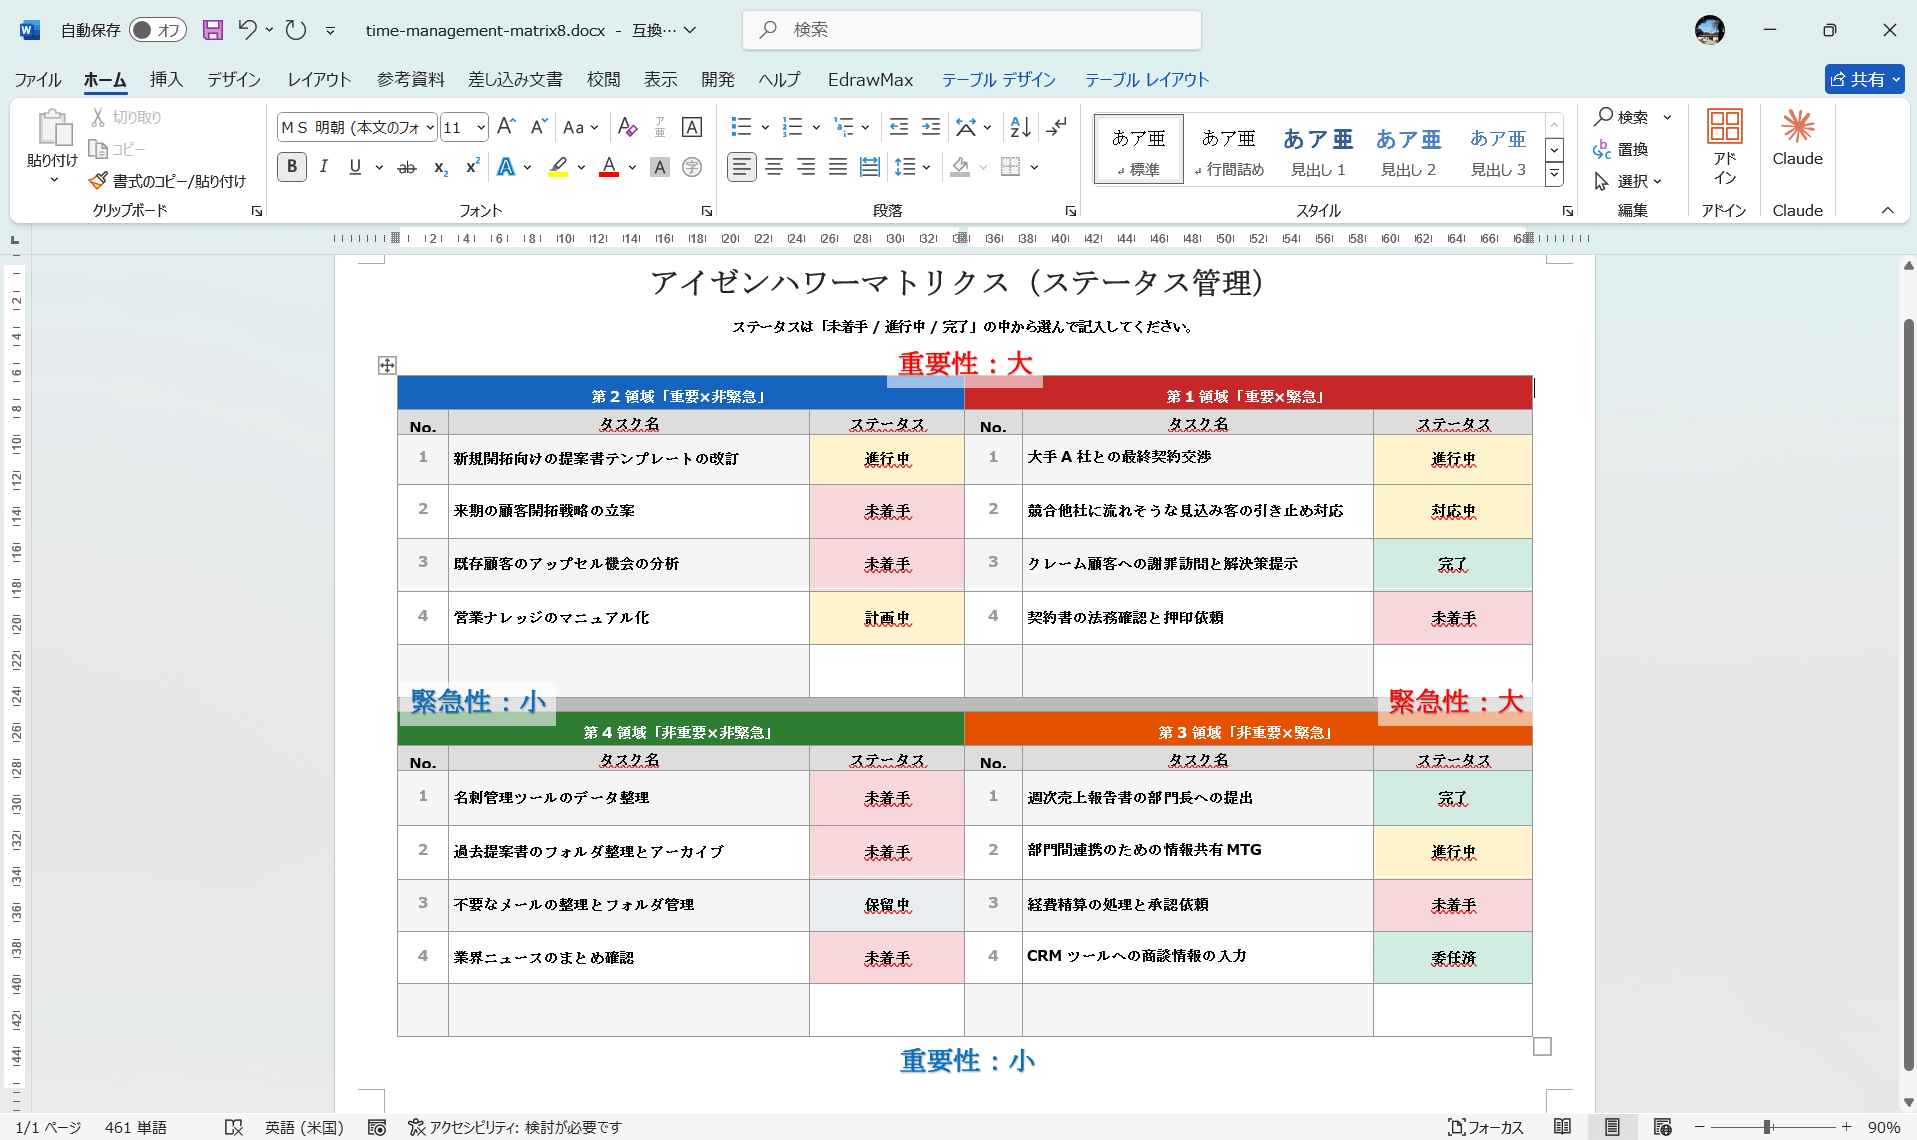This screenshot has height=1140, width=1917.
Task: Apply strikethrough formatting
Action: click(406, 167)
